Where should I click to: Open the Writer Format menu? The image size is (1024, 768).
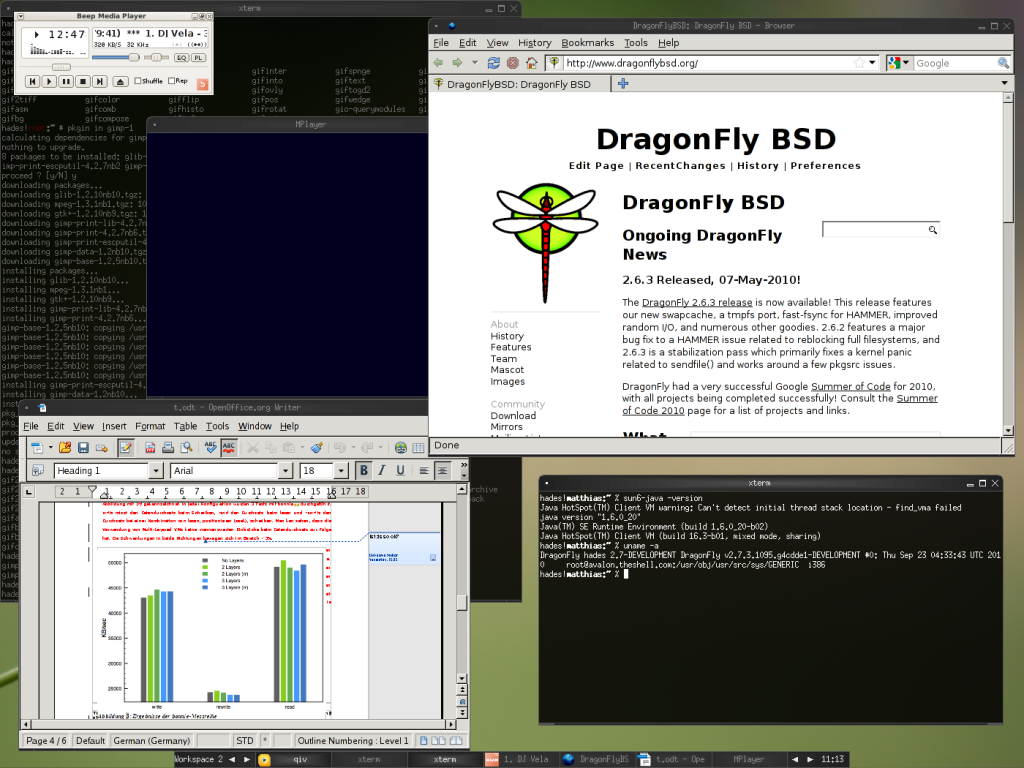pyautogui.click(x=150, y=426)
